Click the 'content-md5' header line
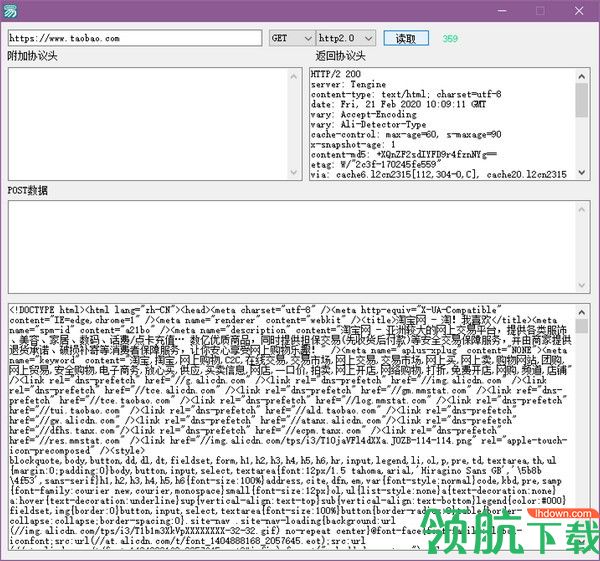 tap(404, 155)
